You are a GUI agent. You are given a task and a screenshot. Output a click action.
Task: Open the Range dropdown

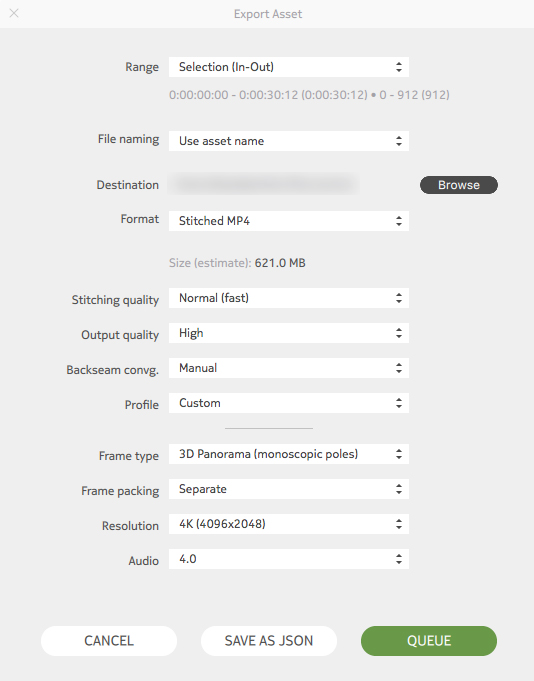289,67
